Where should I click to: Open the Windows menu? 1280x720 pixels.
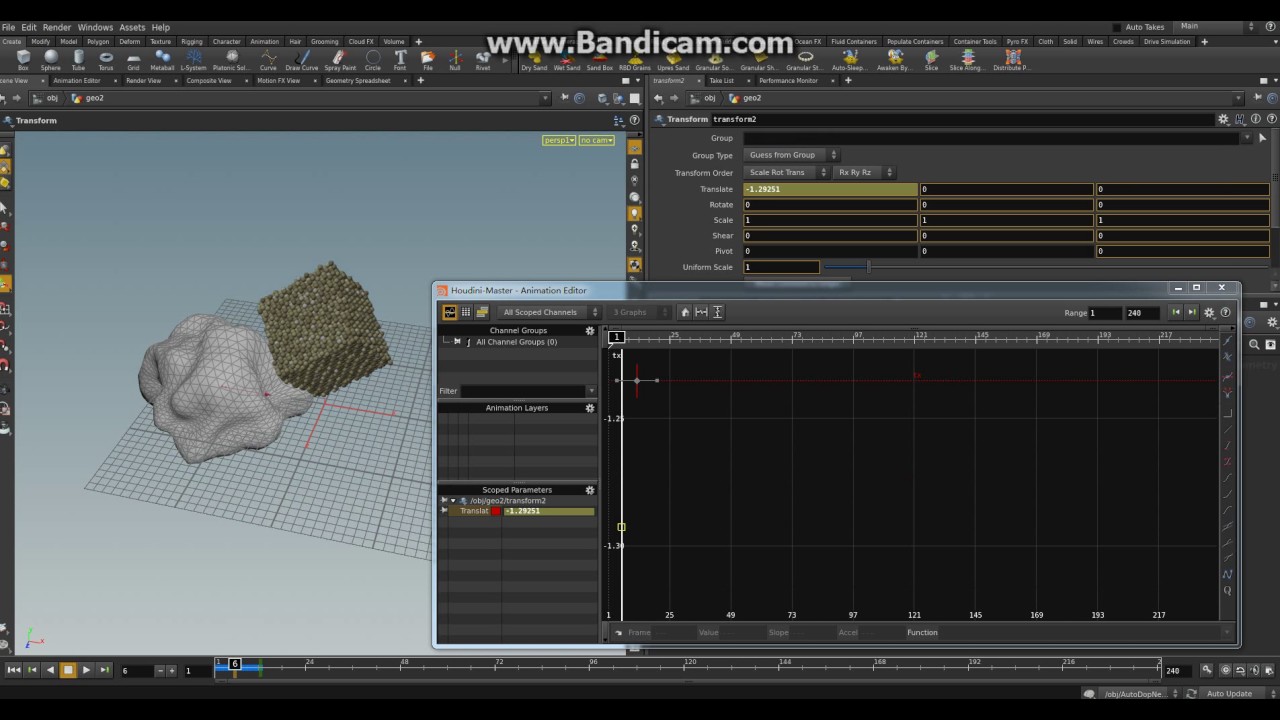tap(95, 27)
